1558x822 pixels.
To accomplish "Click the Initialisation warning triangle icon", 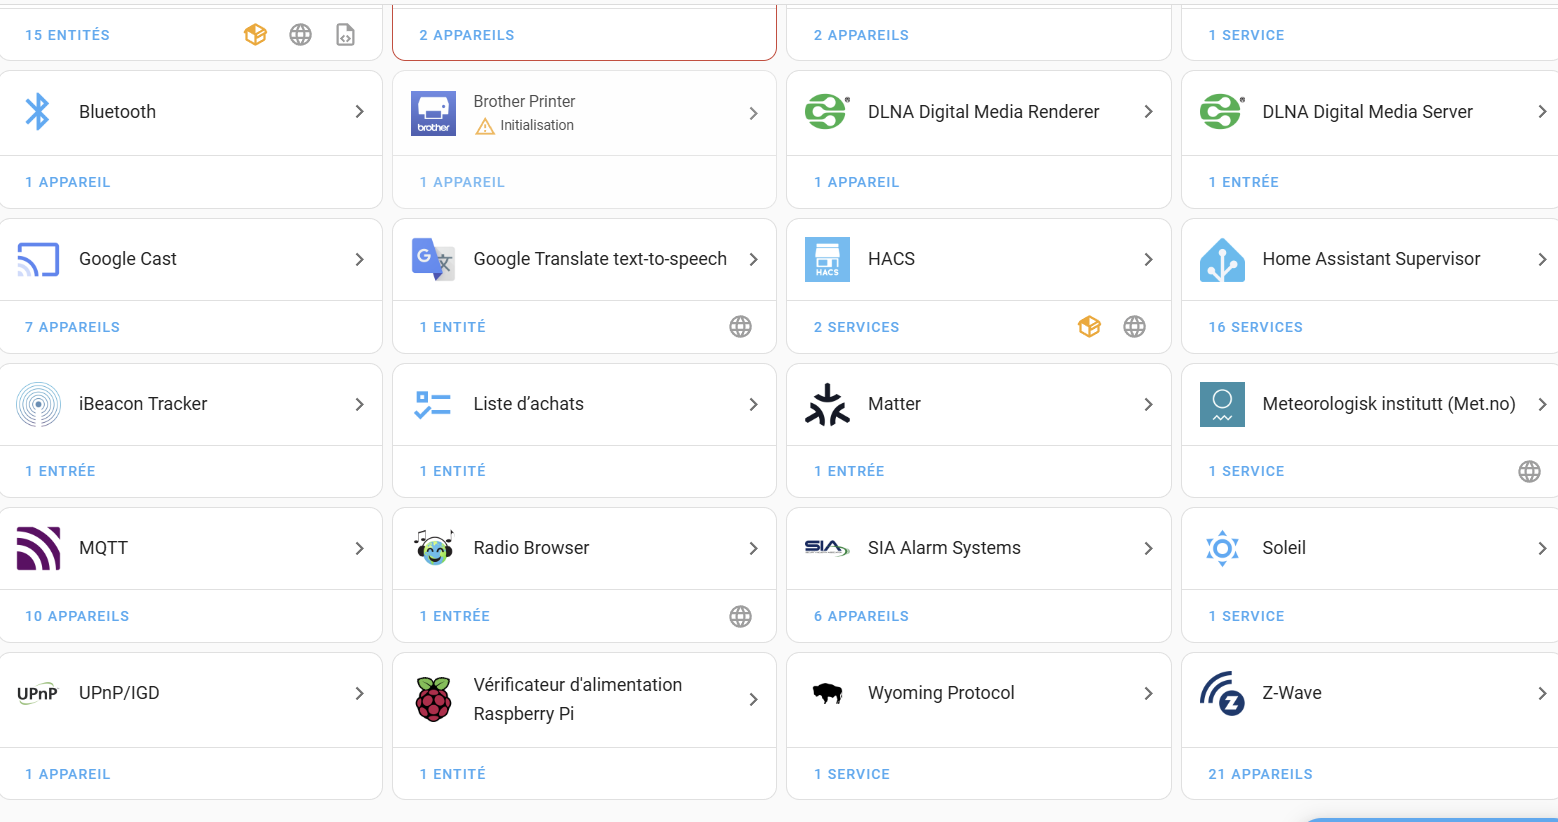I will click(485, 126).
